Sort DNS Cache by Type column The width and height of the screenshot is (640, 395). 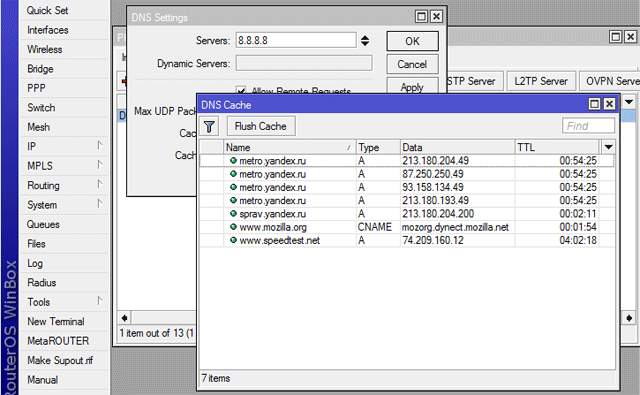(x=378, y=147)
